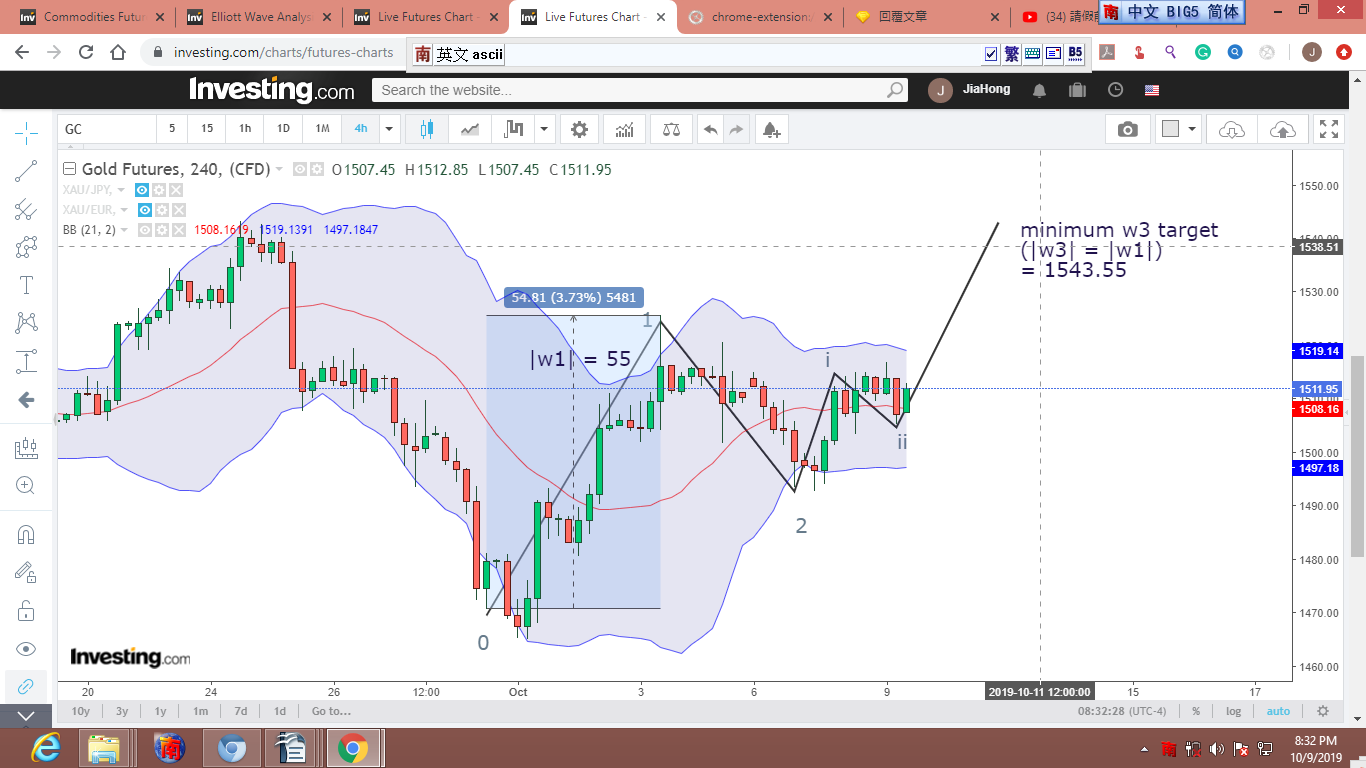Viewport: 1366px width, 768px height.
Task: Click the GC symbol input field
Action: [107, 129]
